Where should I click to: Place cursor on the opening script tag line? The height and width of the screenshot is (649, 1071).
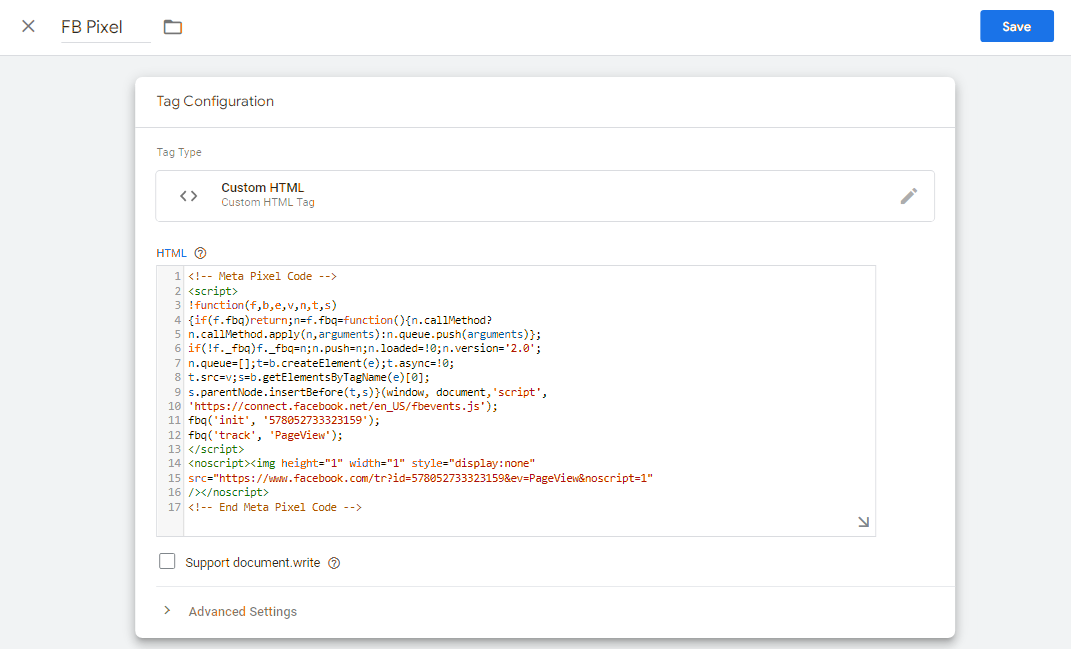click(213, 291)
